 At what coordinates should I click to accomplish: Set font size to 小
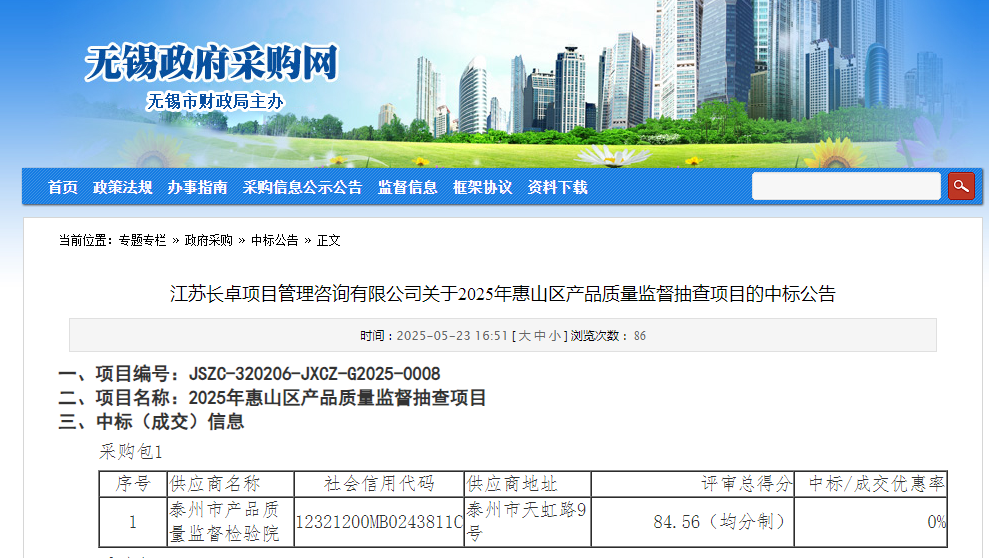click(555, 335)
